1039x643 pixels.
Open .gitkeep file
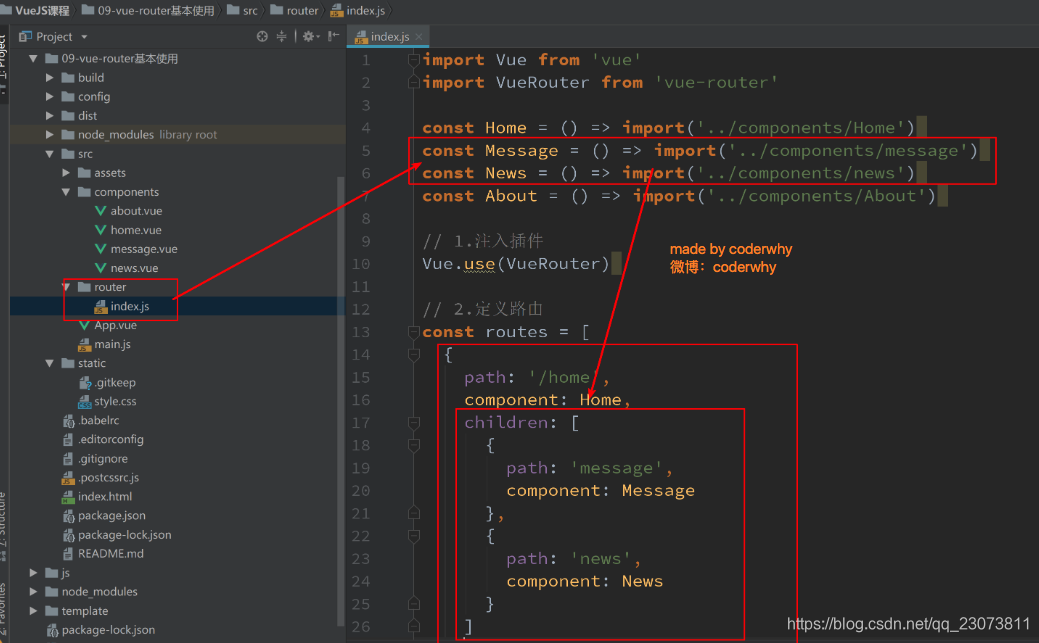click(115, 382)
